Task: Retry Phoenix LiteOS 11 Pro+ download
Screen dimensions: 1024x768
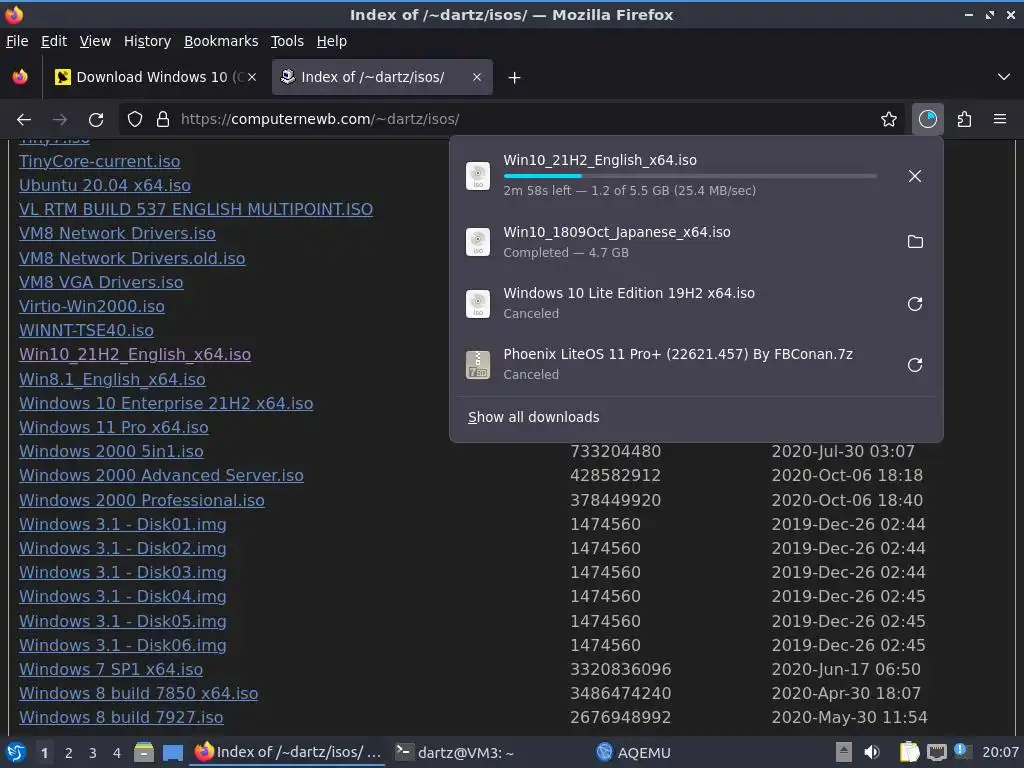Action: coord(915,364)
